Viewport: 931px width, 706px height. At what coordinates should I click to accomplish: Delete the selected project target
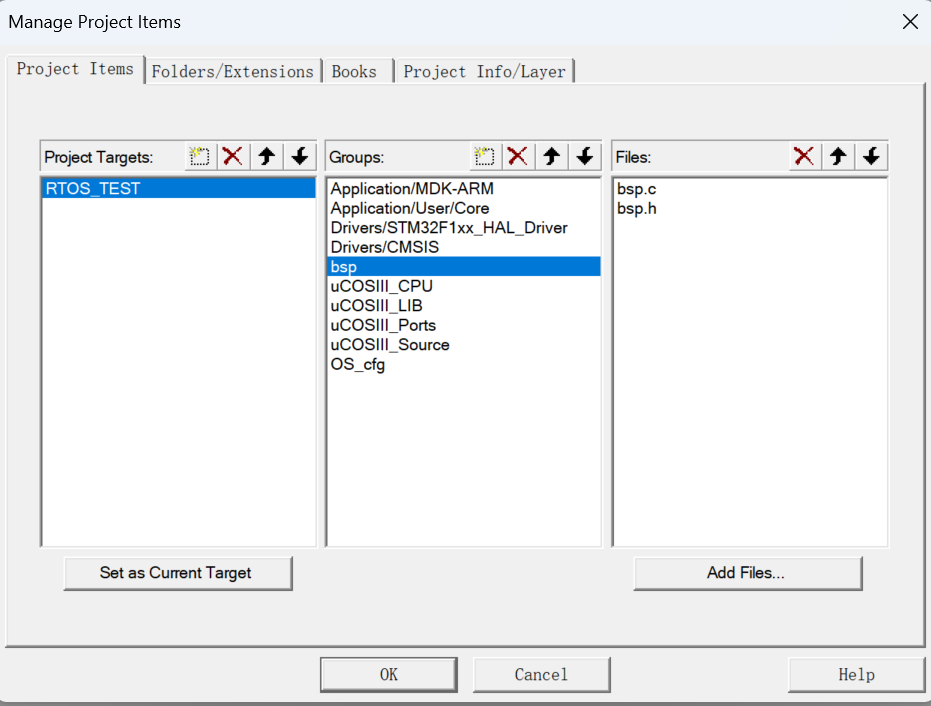233,157
